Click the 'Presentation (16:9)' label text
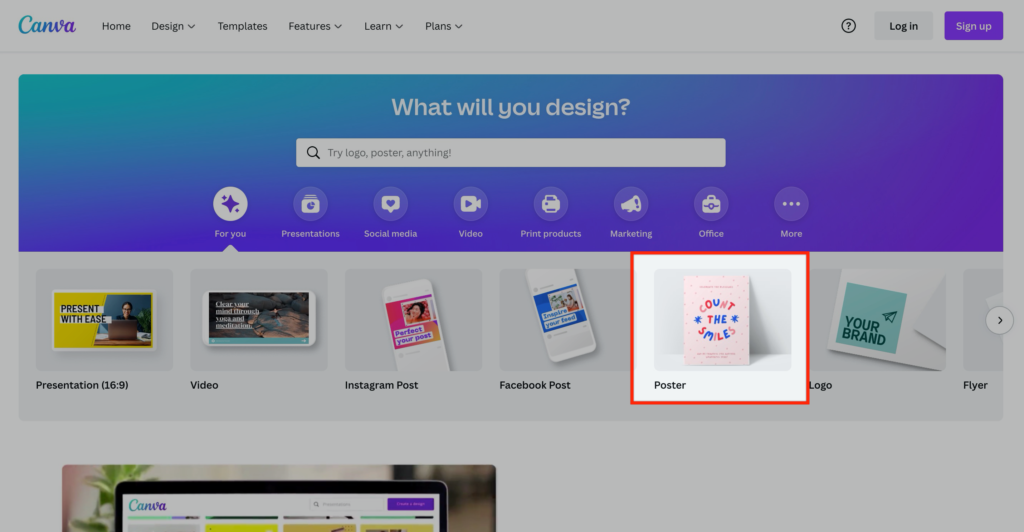This screenshot has height=532, width=1024. [82, 385]
